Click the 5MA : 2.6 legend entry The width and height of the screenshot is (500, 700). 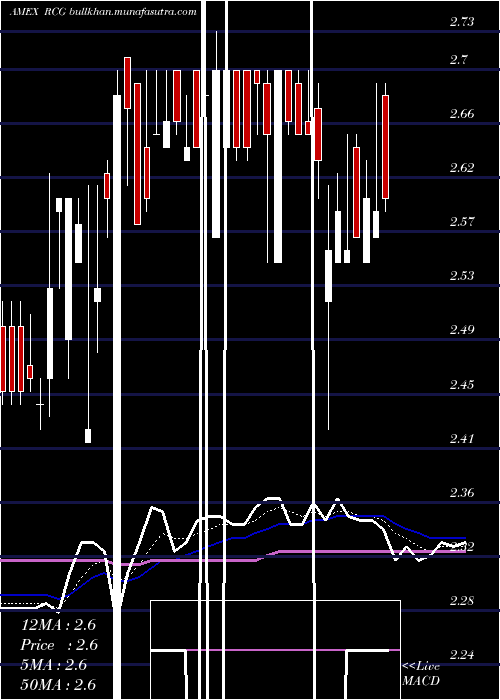[x=54, y=665]
